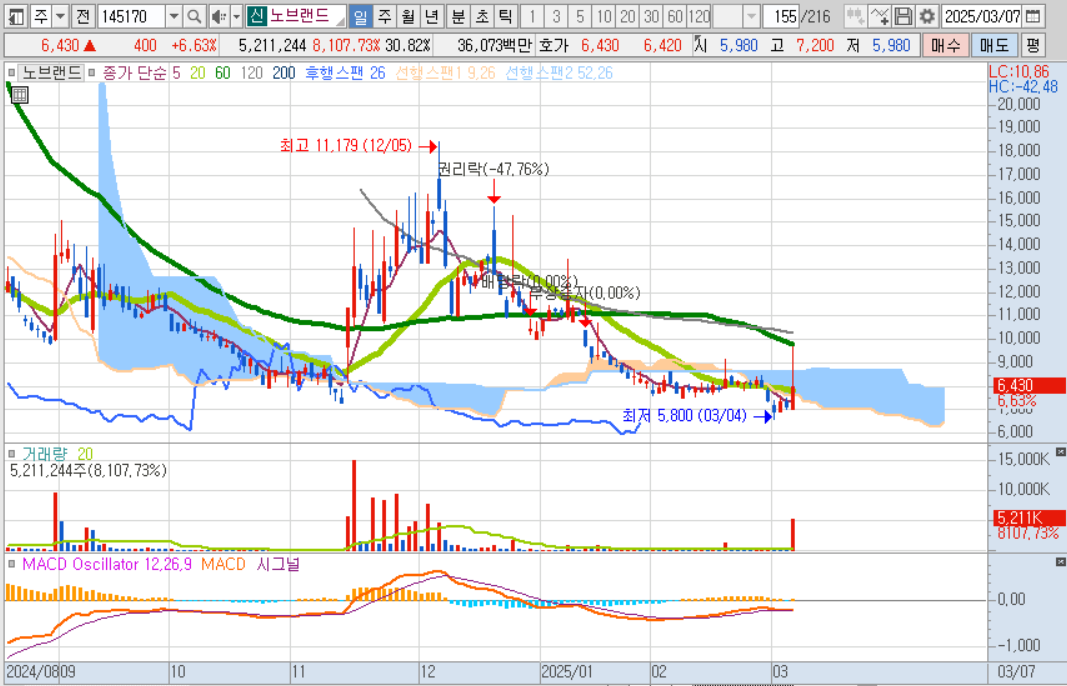Toggle the square before 노브랜드 legend

point(11,72)
